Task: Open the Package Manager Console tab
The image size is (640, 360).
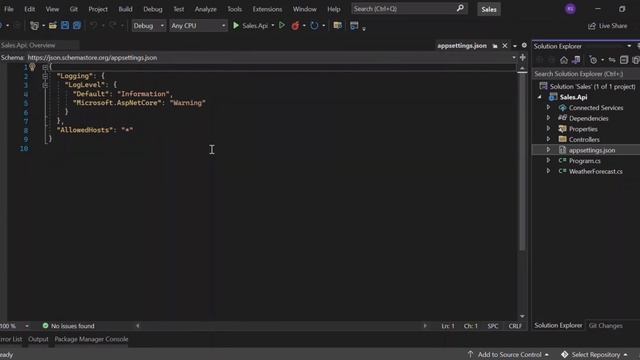Action: pos(91,339)
